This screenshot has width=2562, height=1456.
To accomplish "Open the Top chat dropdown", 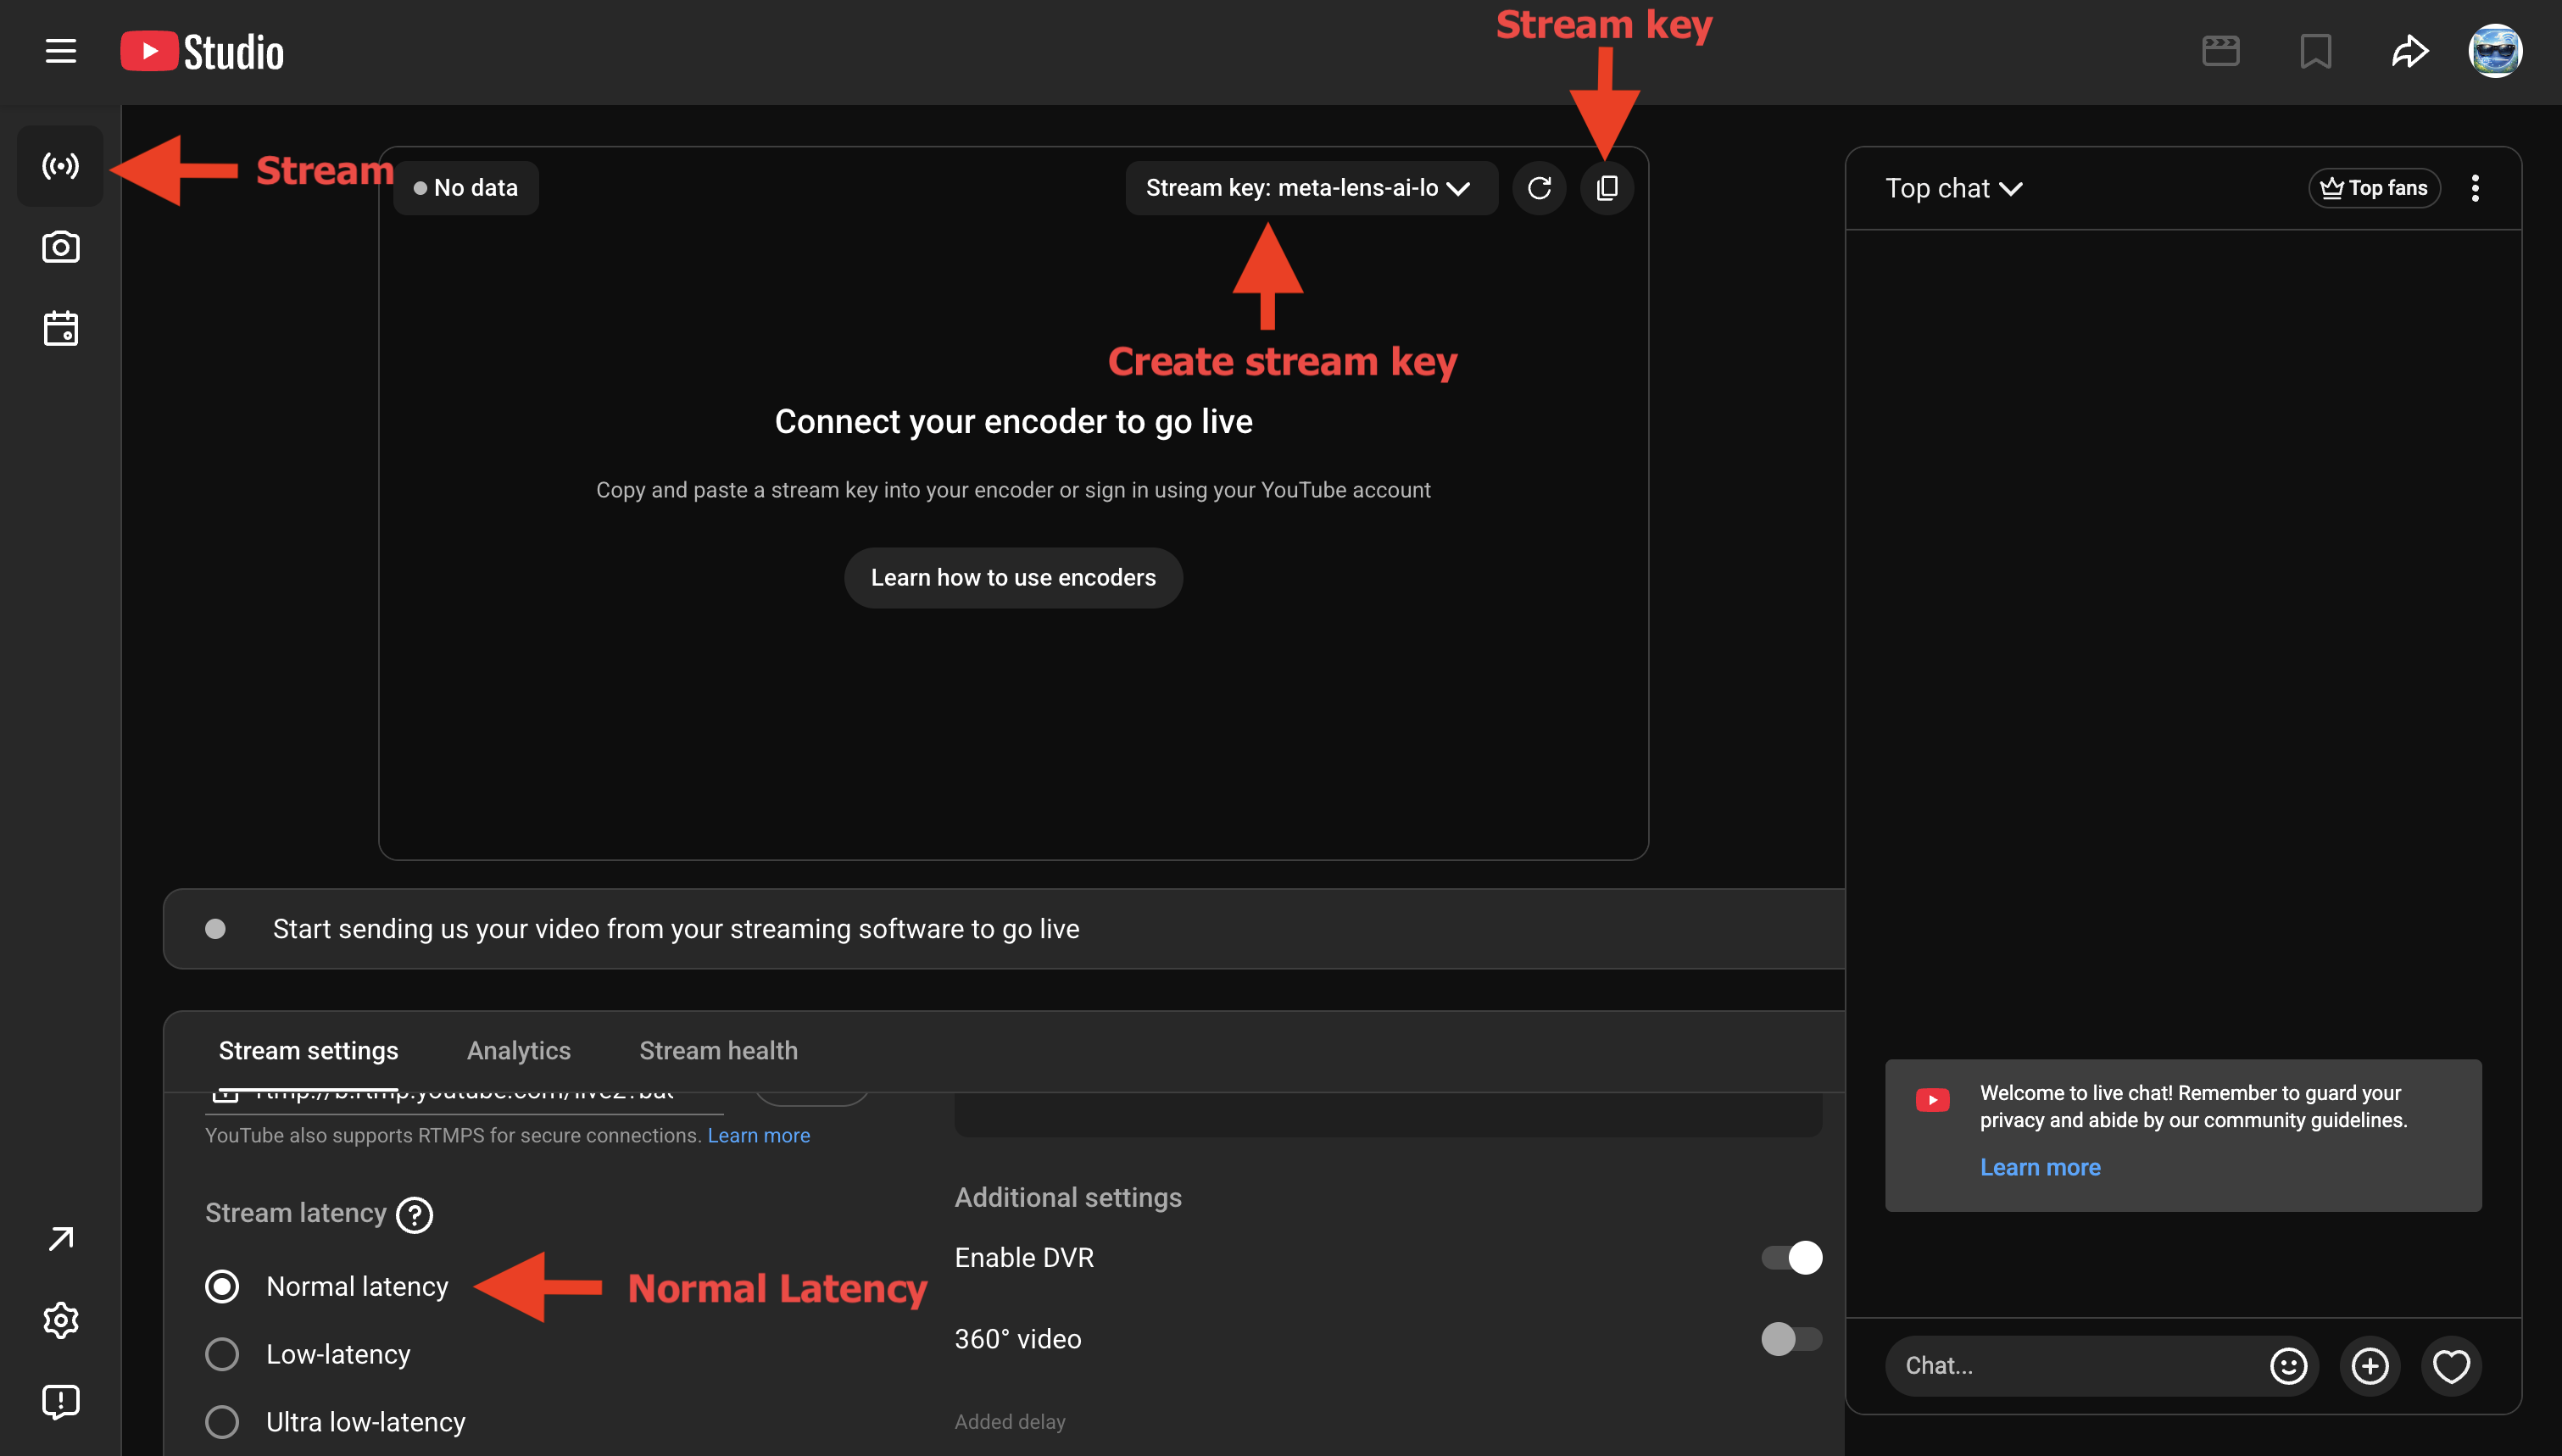I will pos(1953,187).
